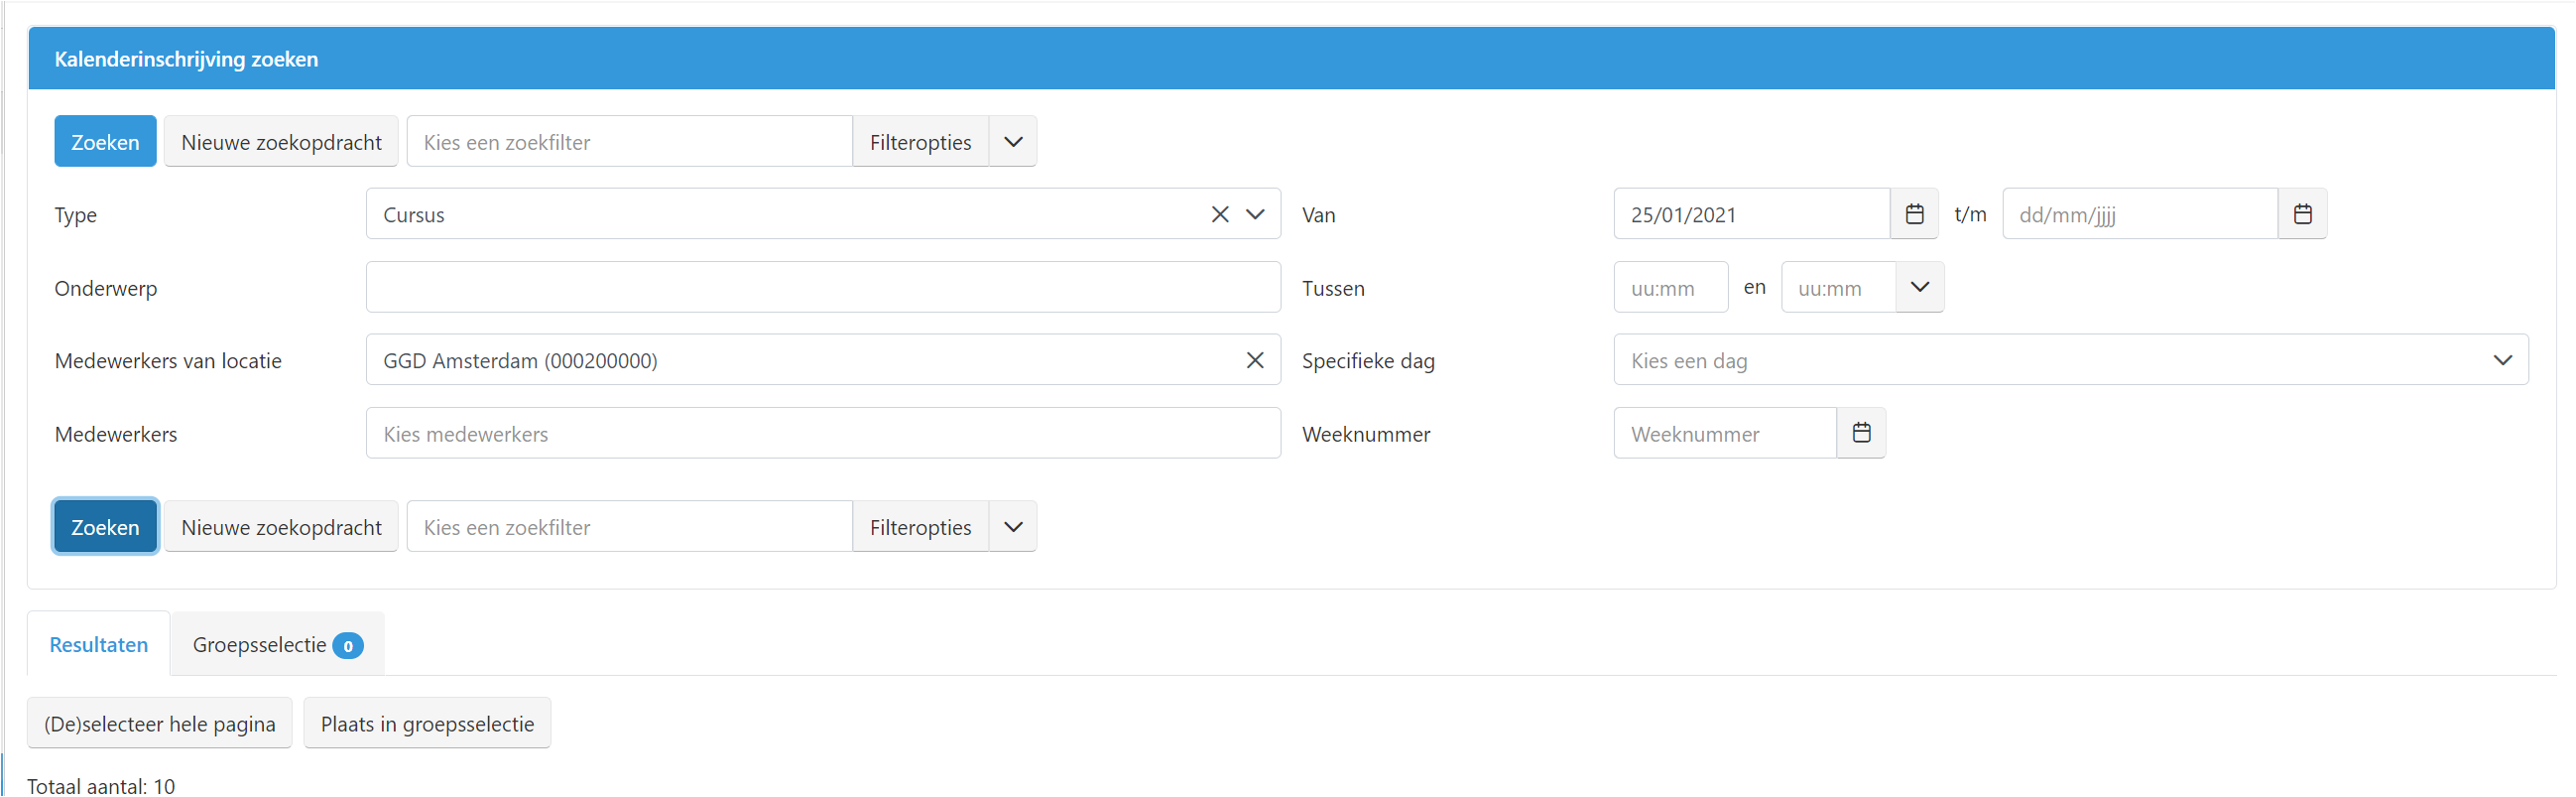Open the Tussen time range dropdown arrow
Screen dimensions: 2576x797
[x=1919, y=287]
